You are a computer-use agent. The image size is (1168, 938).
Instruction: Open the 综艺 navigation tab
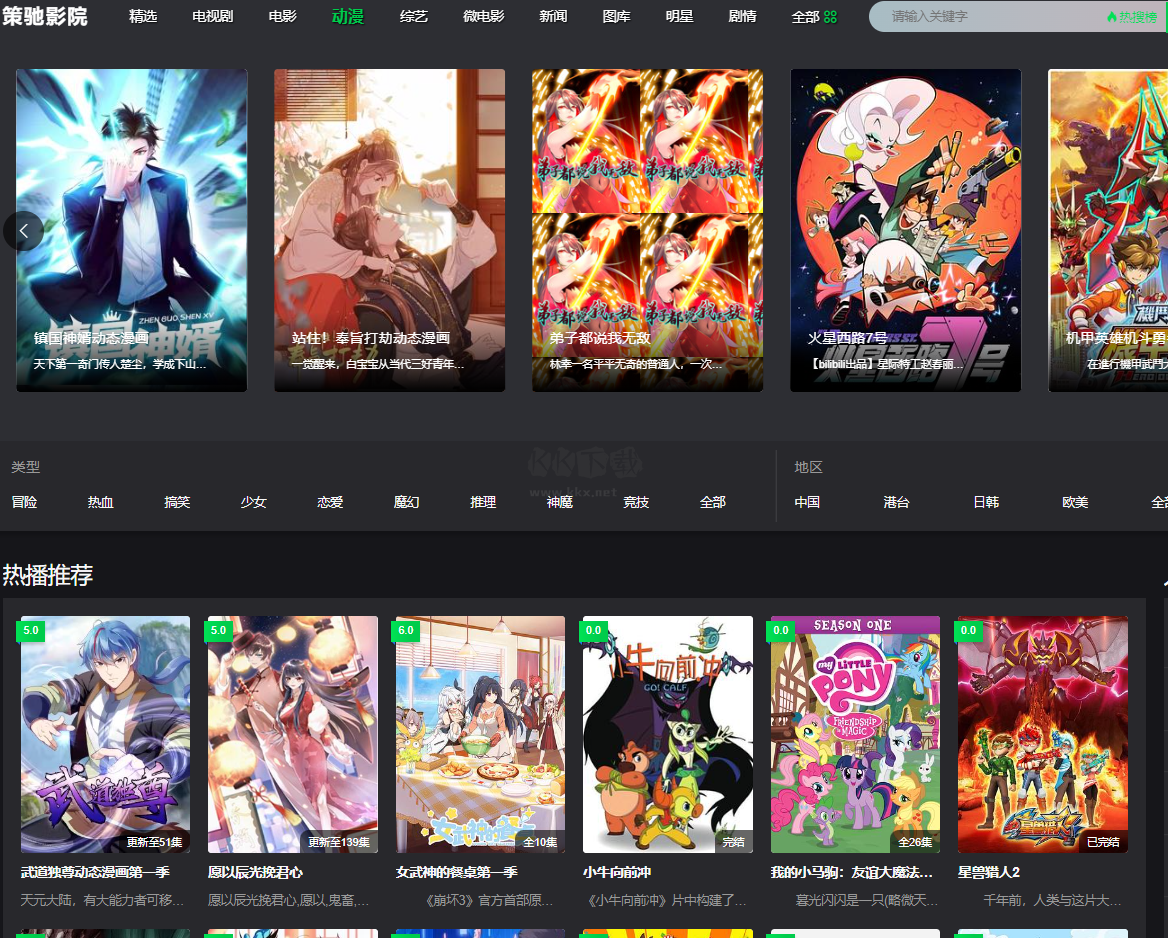pos(414,16)
